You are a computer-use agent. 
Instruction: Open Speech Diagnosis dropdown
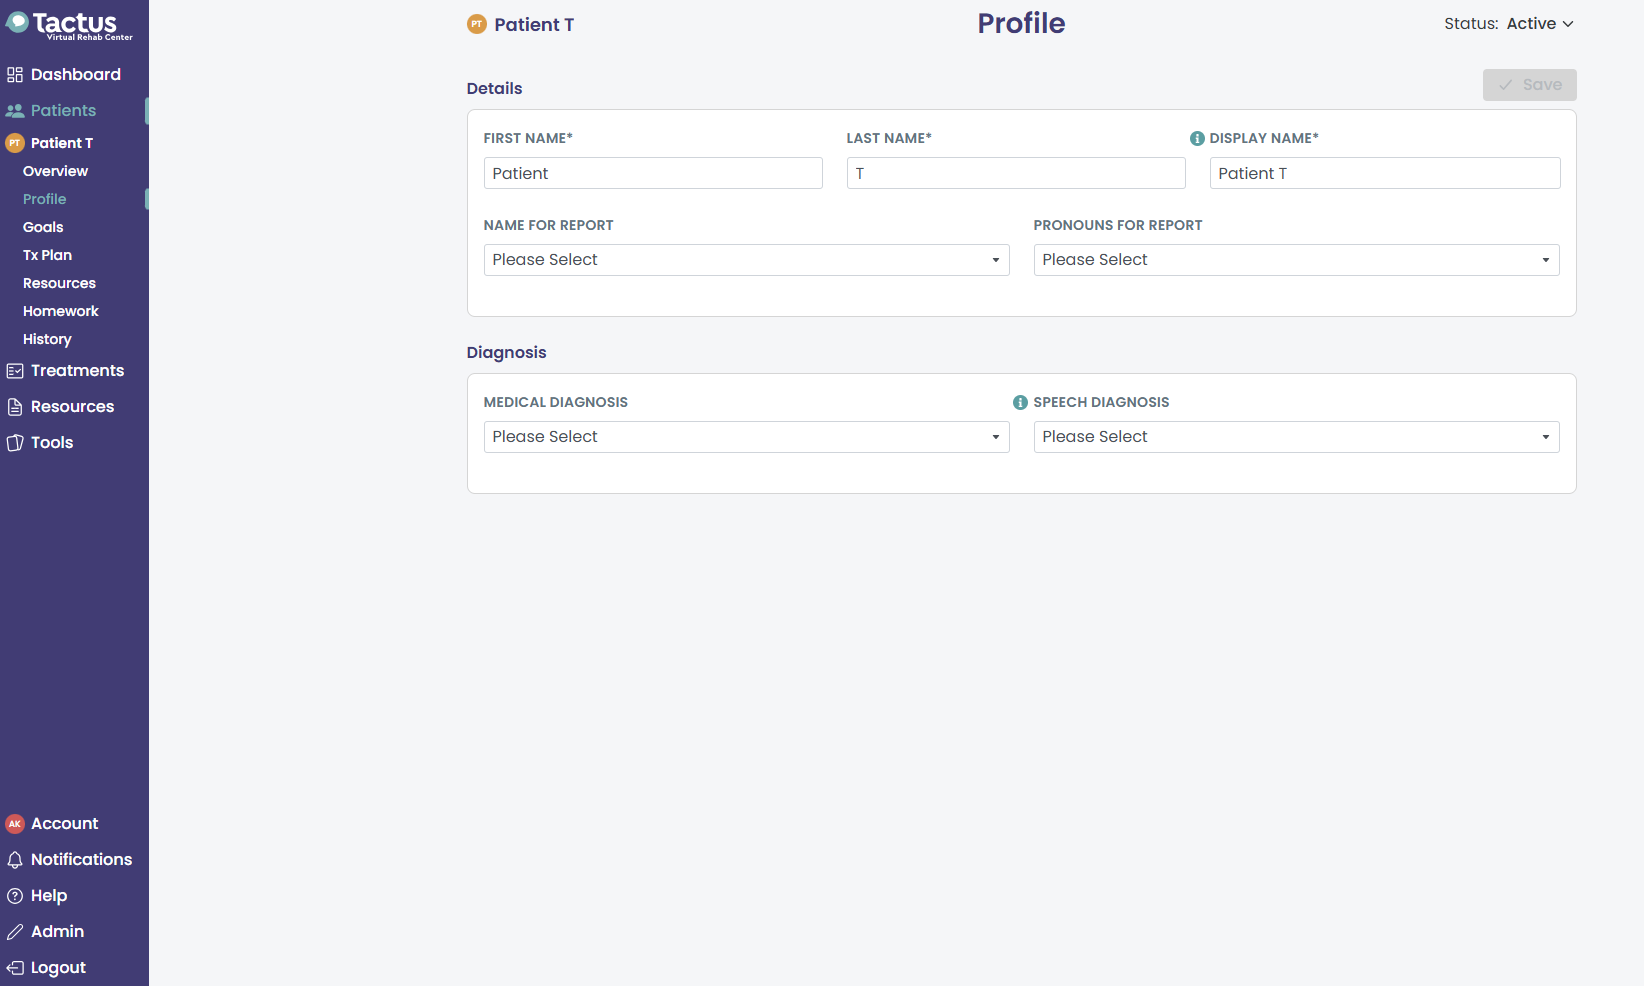[x=1296, y=437]
